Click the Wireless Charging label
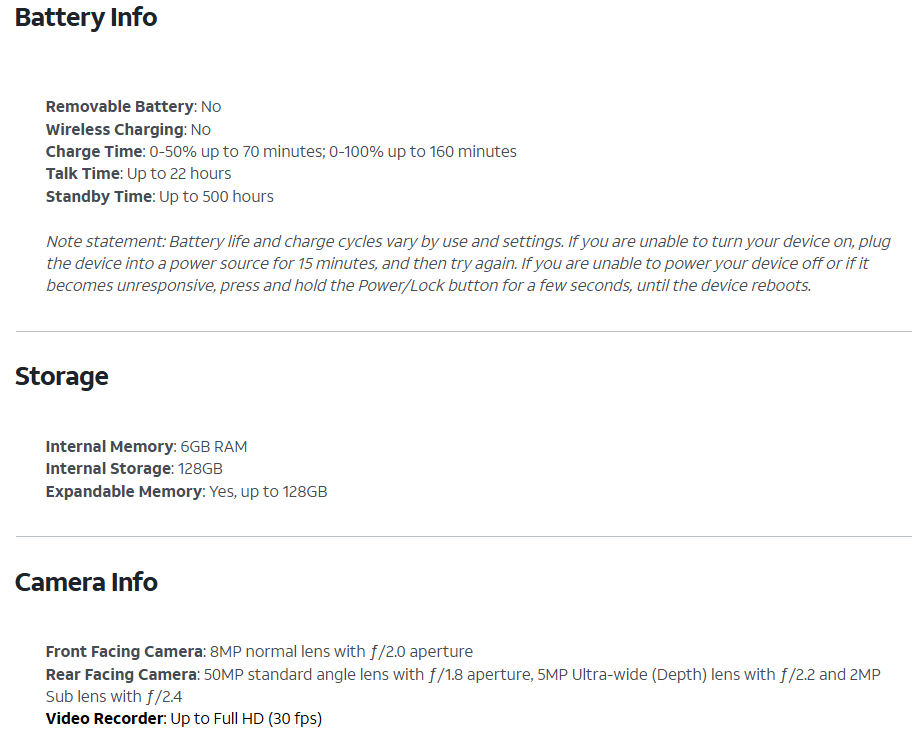This screenshot has height=752, width=916. (x=114, y=129)
